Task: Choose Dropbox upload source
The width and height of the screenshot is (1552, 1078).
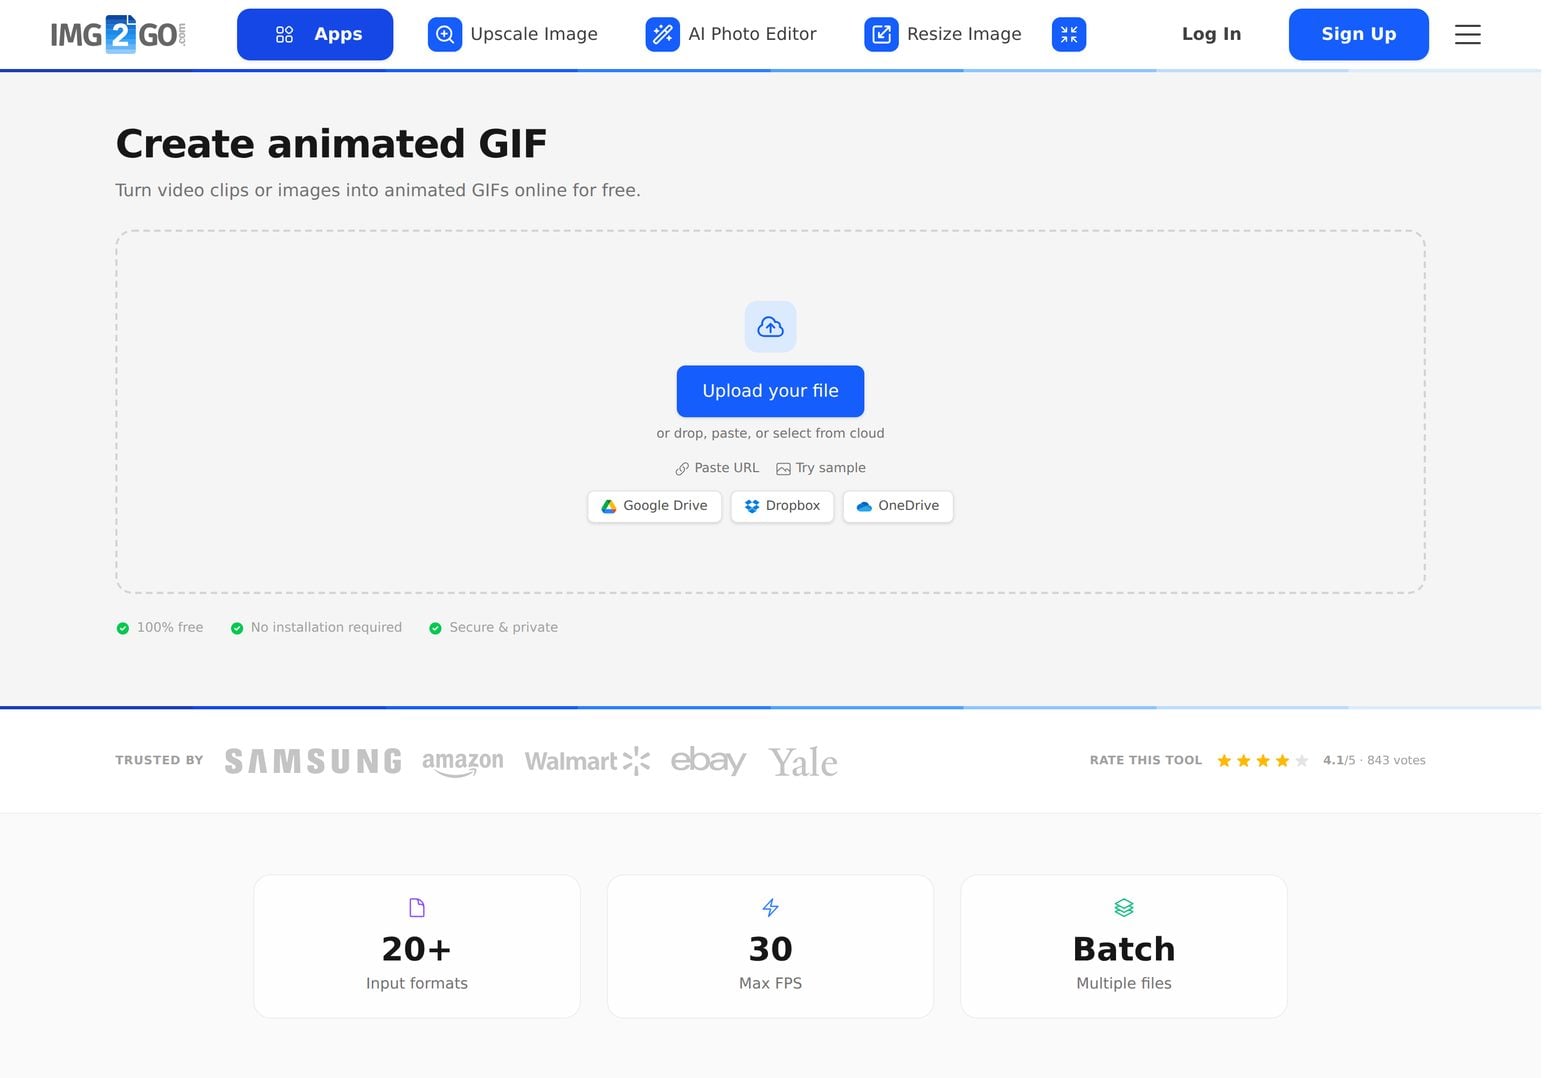Action: 782,506
